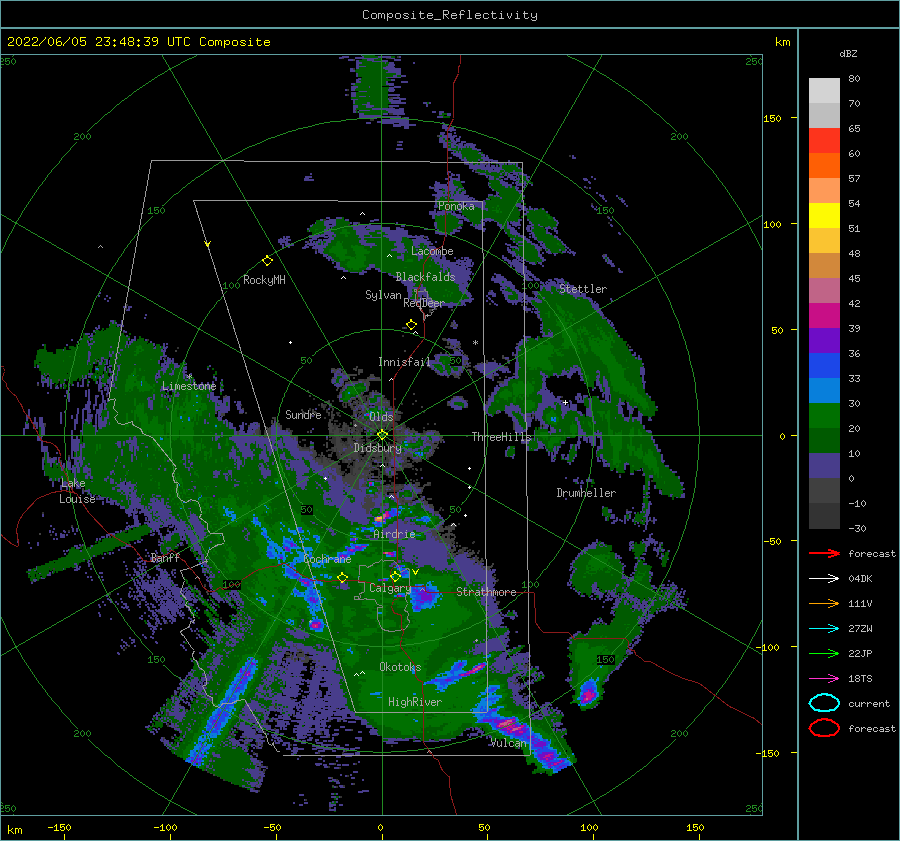
Task: Select the blue 36 dBZ color swatch
Action: [x=824, y=365]
